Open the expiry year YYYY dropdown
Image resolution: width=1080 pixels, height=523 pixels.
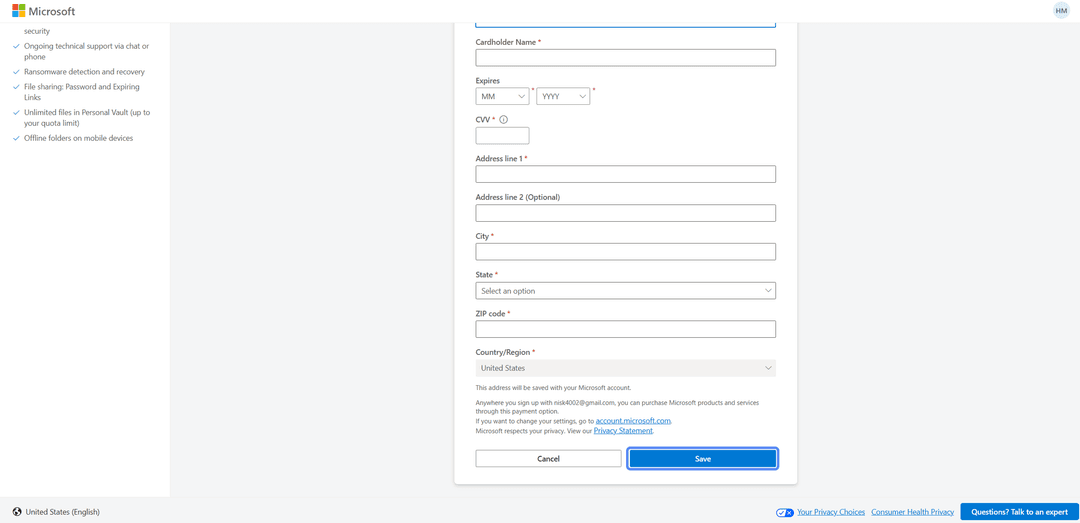(563, 96)
